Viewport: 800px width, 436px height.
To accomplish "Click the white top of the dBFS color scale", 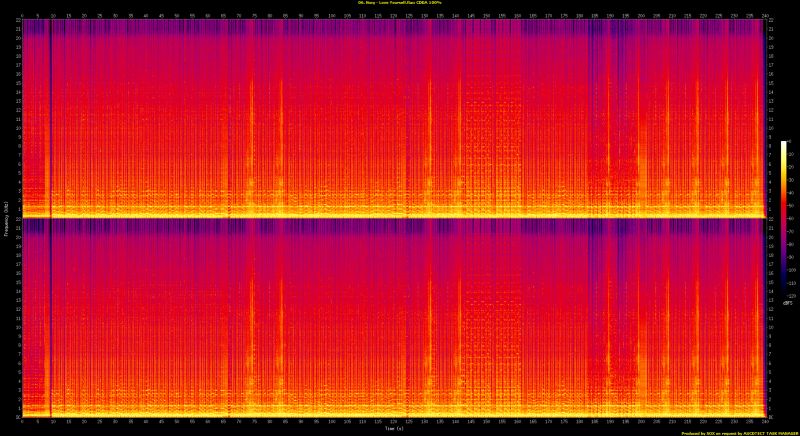I will (784, 145).
